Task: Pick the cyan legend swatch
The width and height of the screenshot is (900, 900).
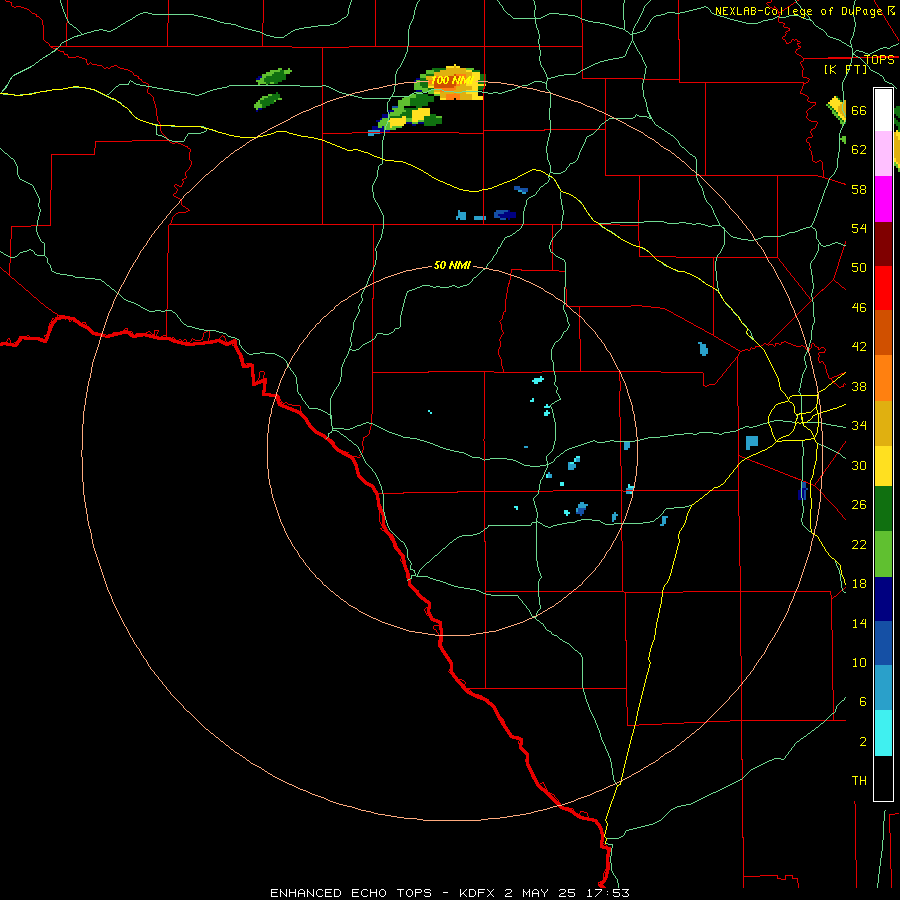Action: [883, 733]
